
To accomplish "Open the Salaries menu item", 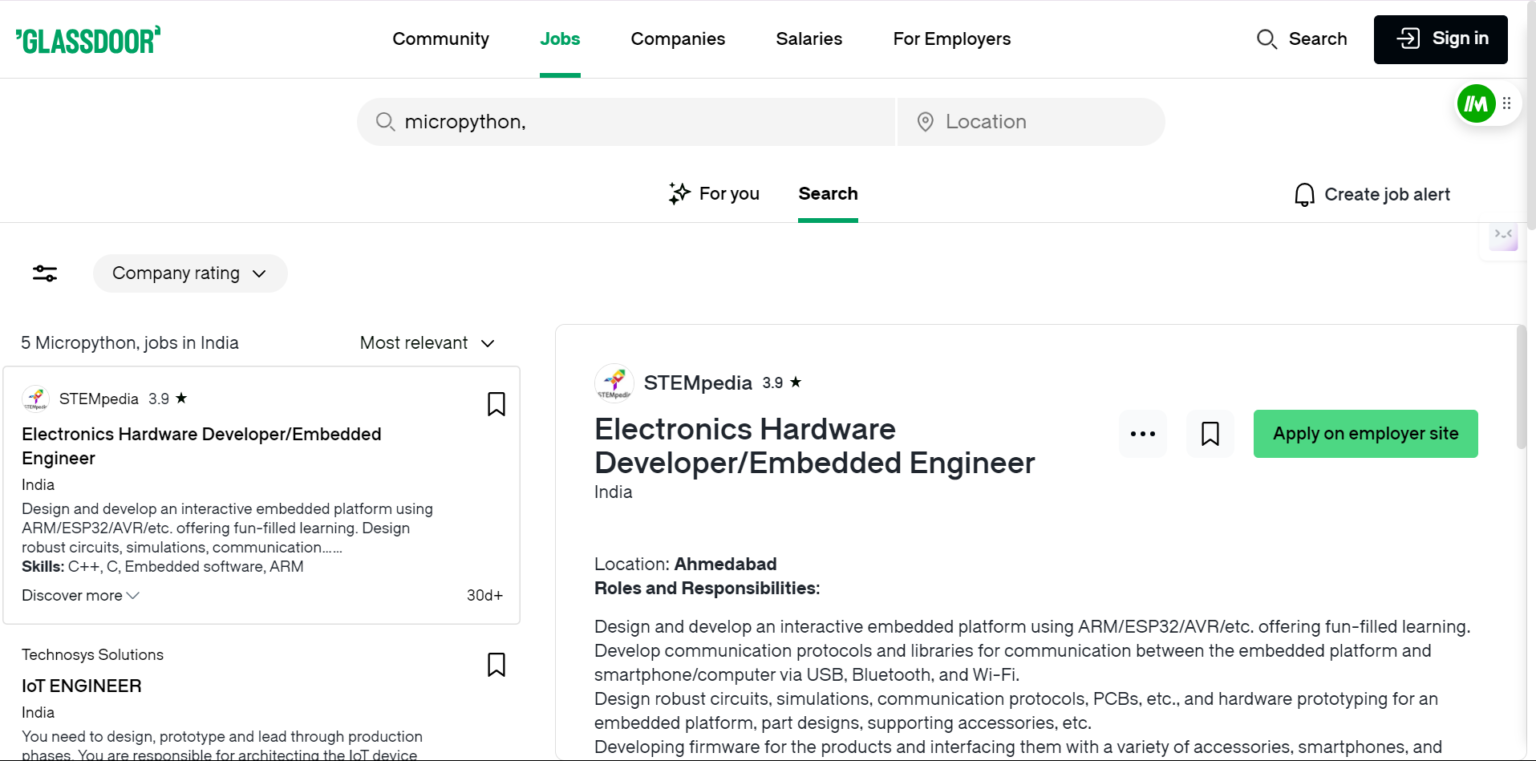I will 809,39.
